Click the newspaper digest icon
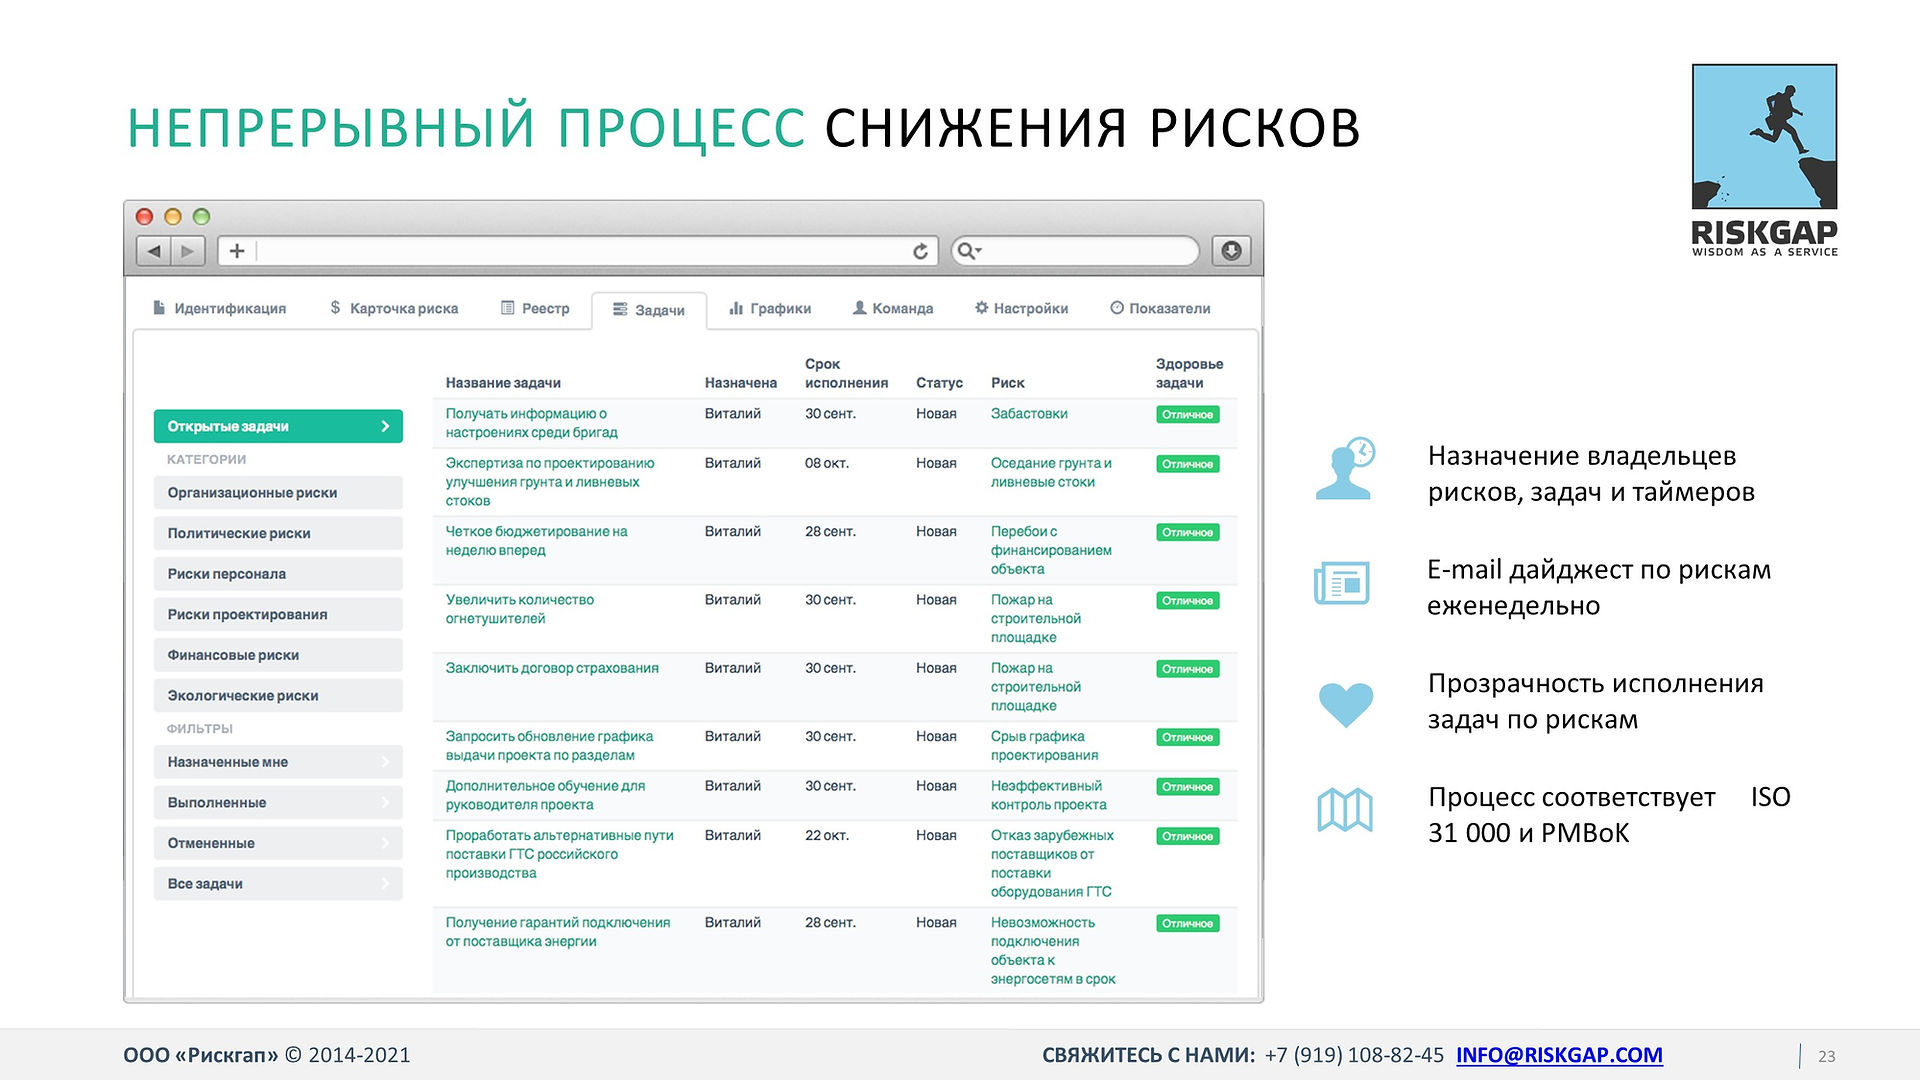This screenshot has height=1080, width=1920. (1341, 583)
